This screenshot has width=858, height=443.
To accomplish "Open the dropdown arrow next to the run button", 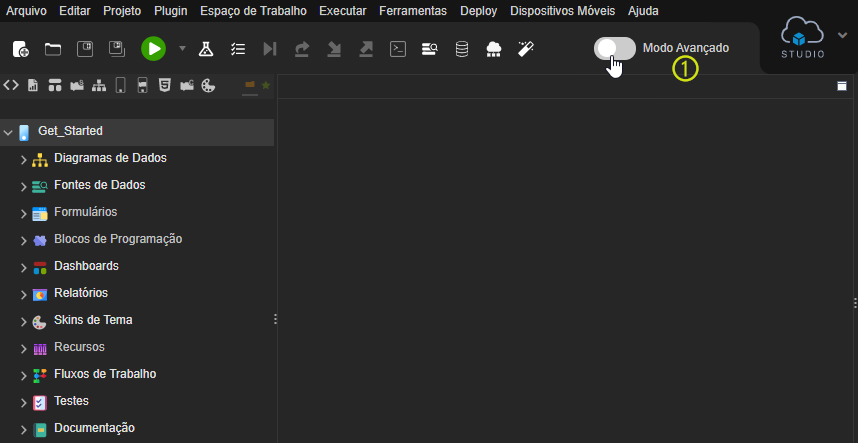I will (x=182, y=49).
